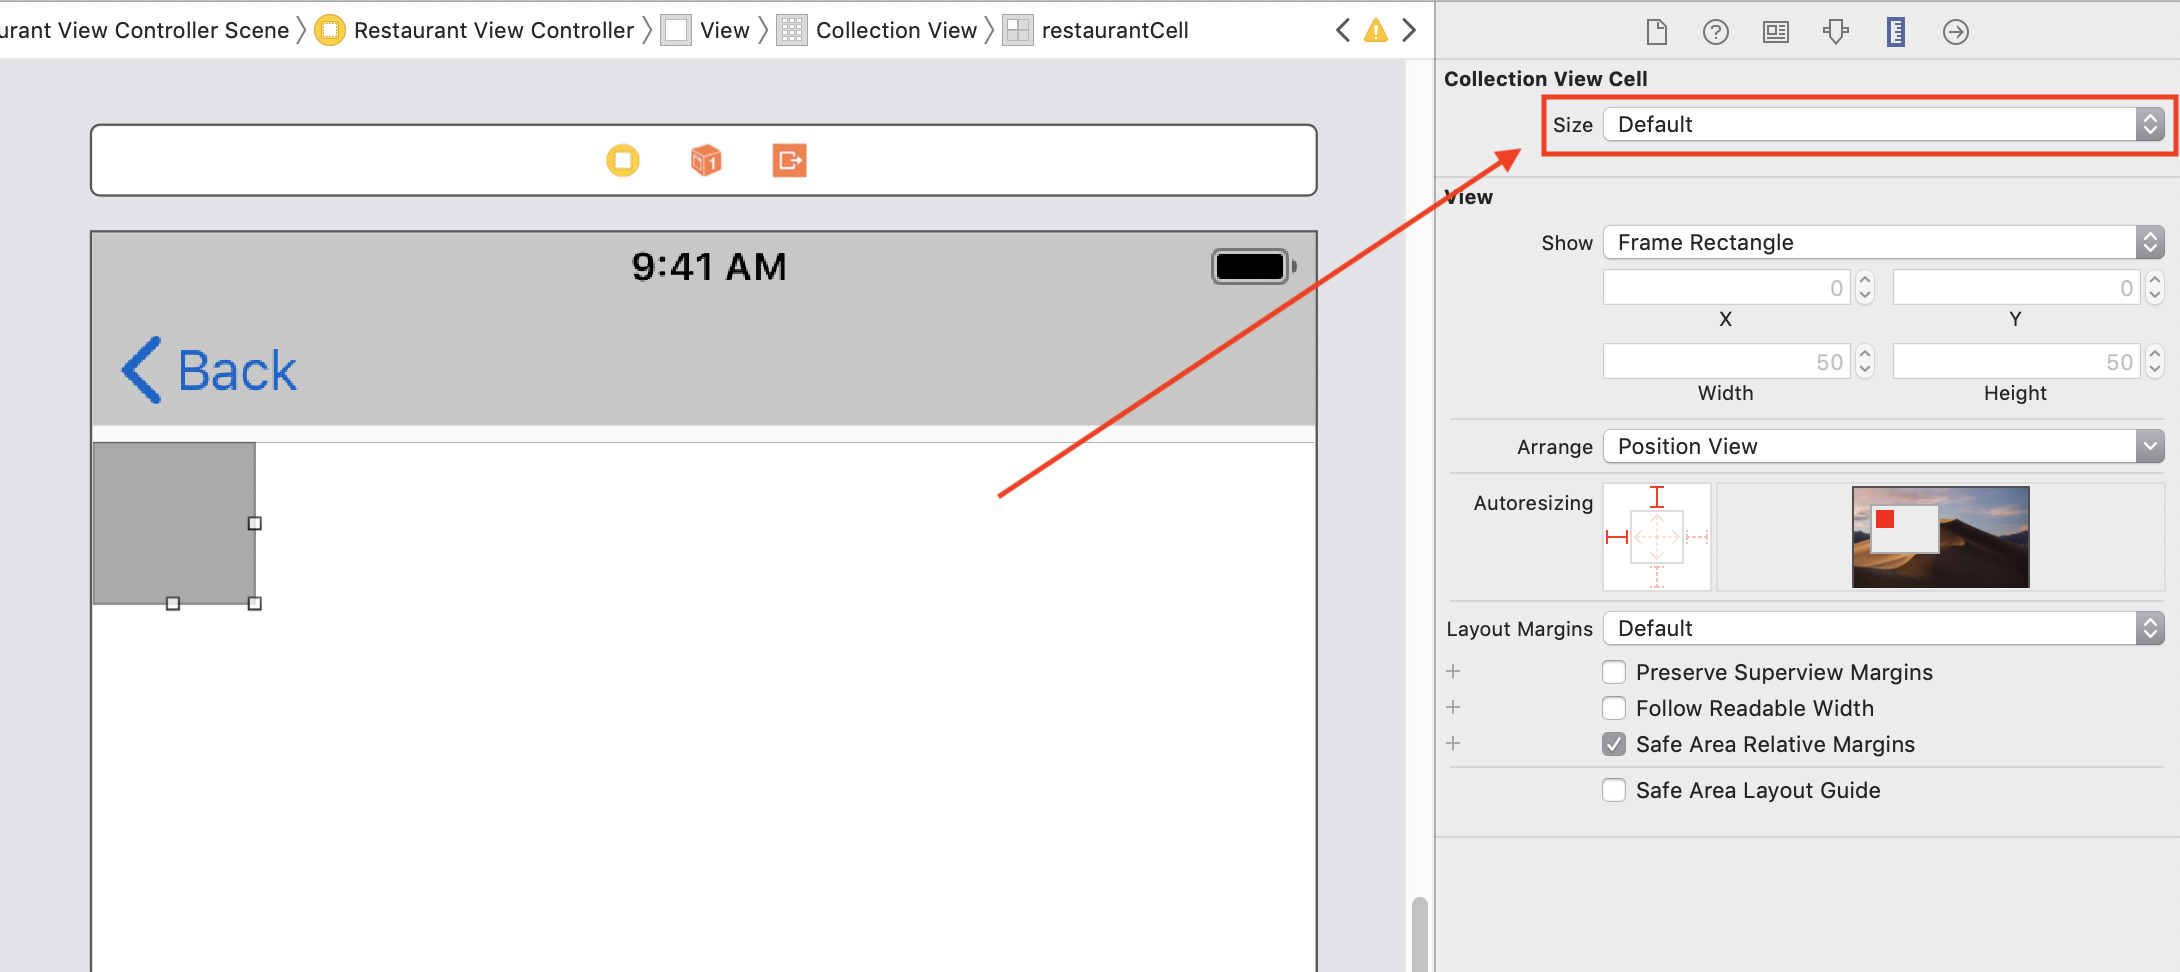Viewport: 2180px width, 972px height.
Task: Select the battery indicator in status bar
Action: (1254, 267)
